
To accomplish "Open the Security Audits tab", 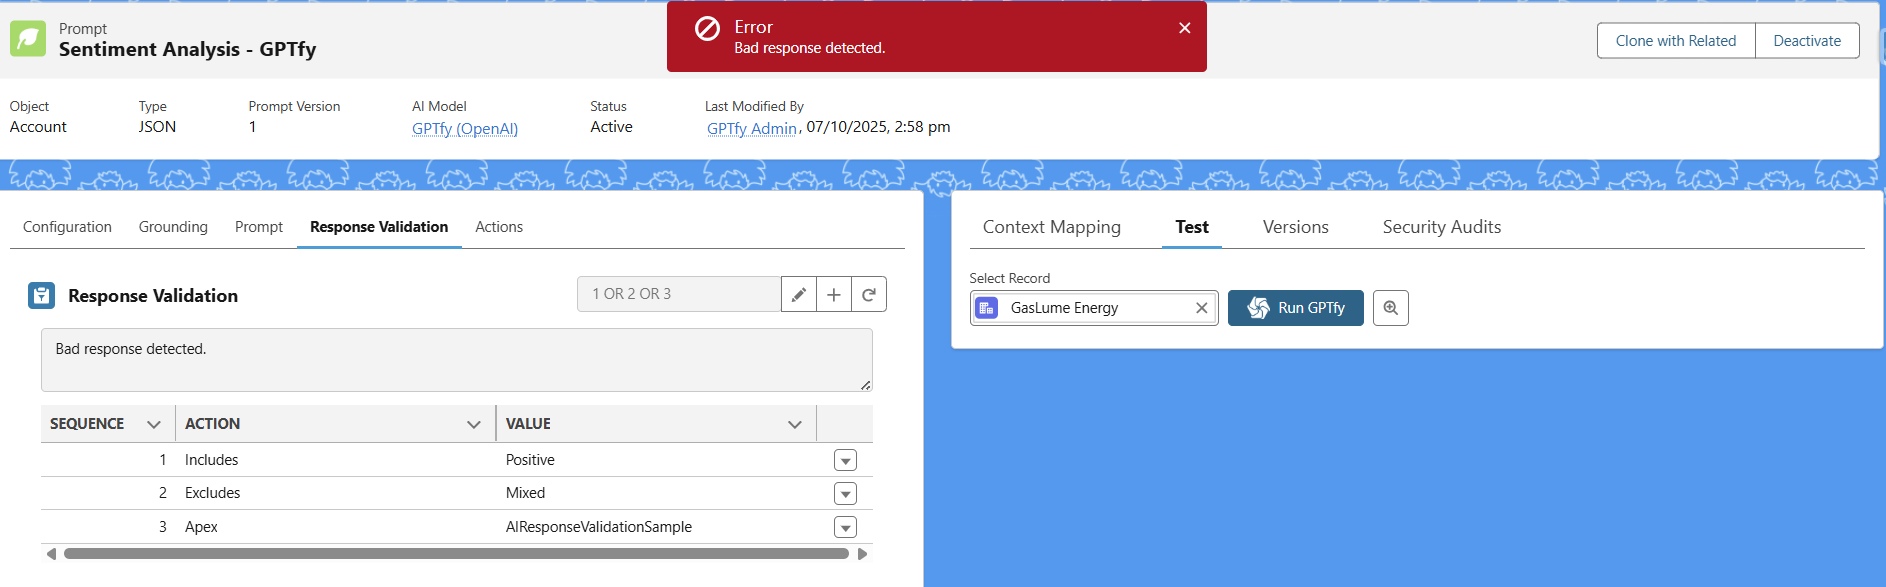I will (1441, 227).
